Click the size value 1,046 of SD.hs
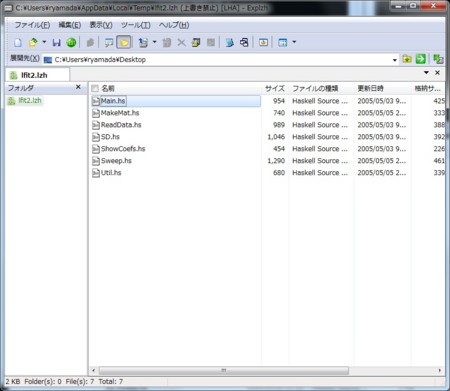450x391 pixels. tap(276, 137)
